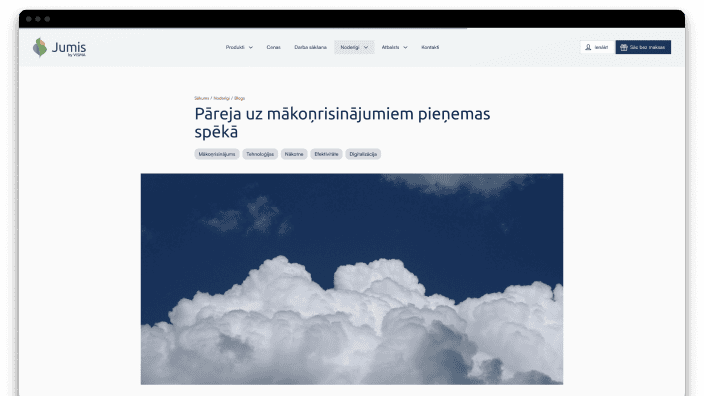Click the clouds article hero image

[352, 279]
